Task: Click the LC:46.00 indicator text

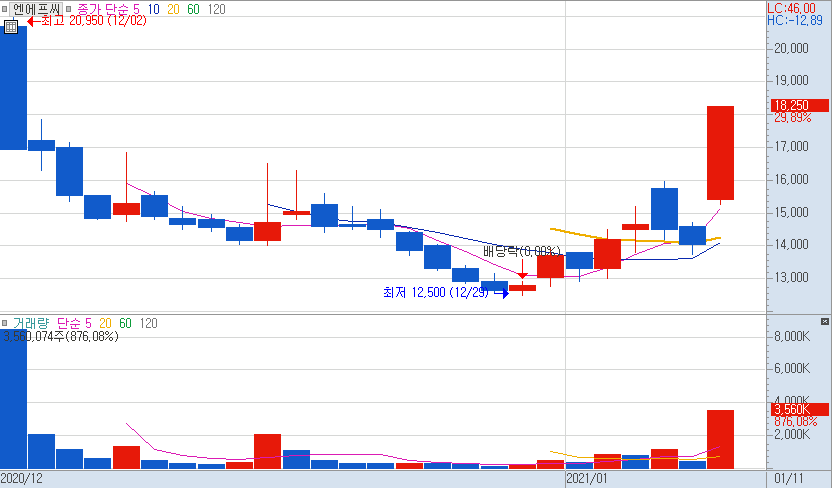Action: [x=792, y=8]
